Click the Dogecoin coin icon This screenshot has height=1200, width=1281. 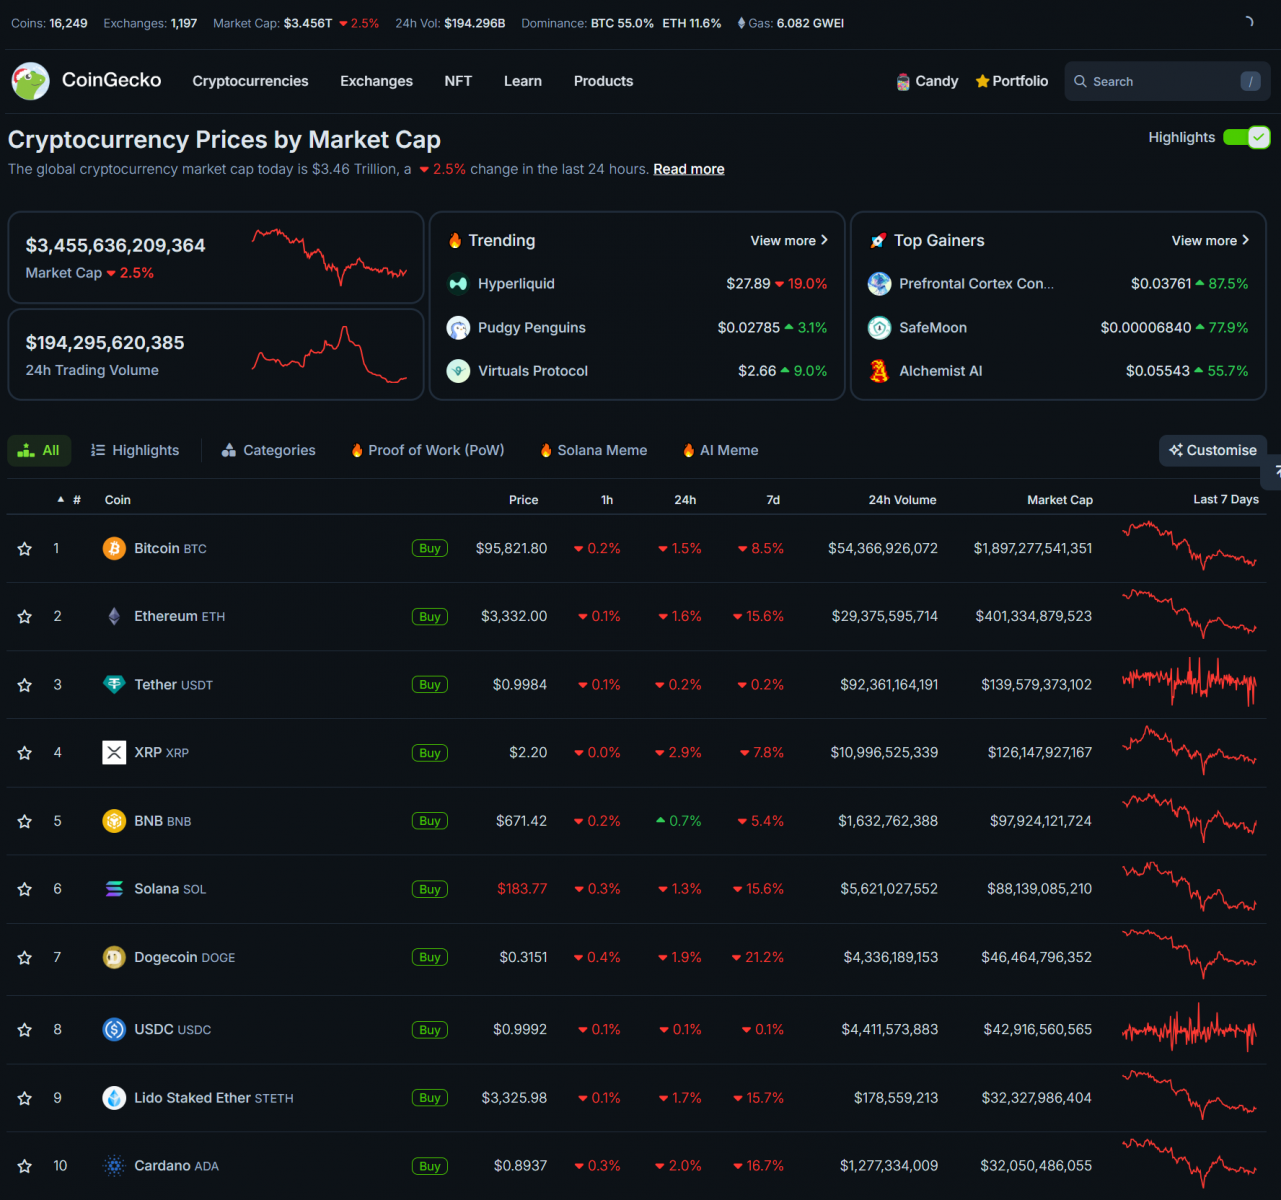[114, 958]
